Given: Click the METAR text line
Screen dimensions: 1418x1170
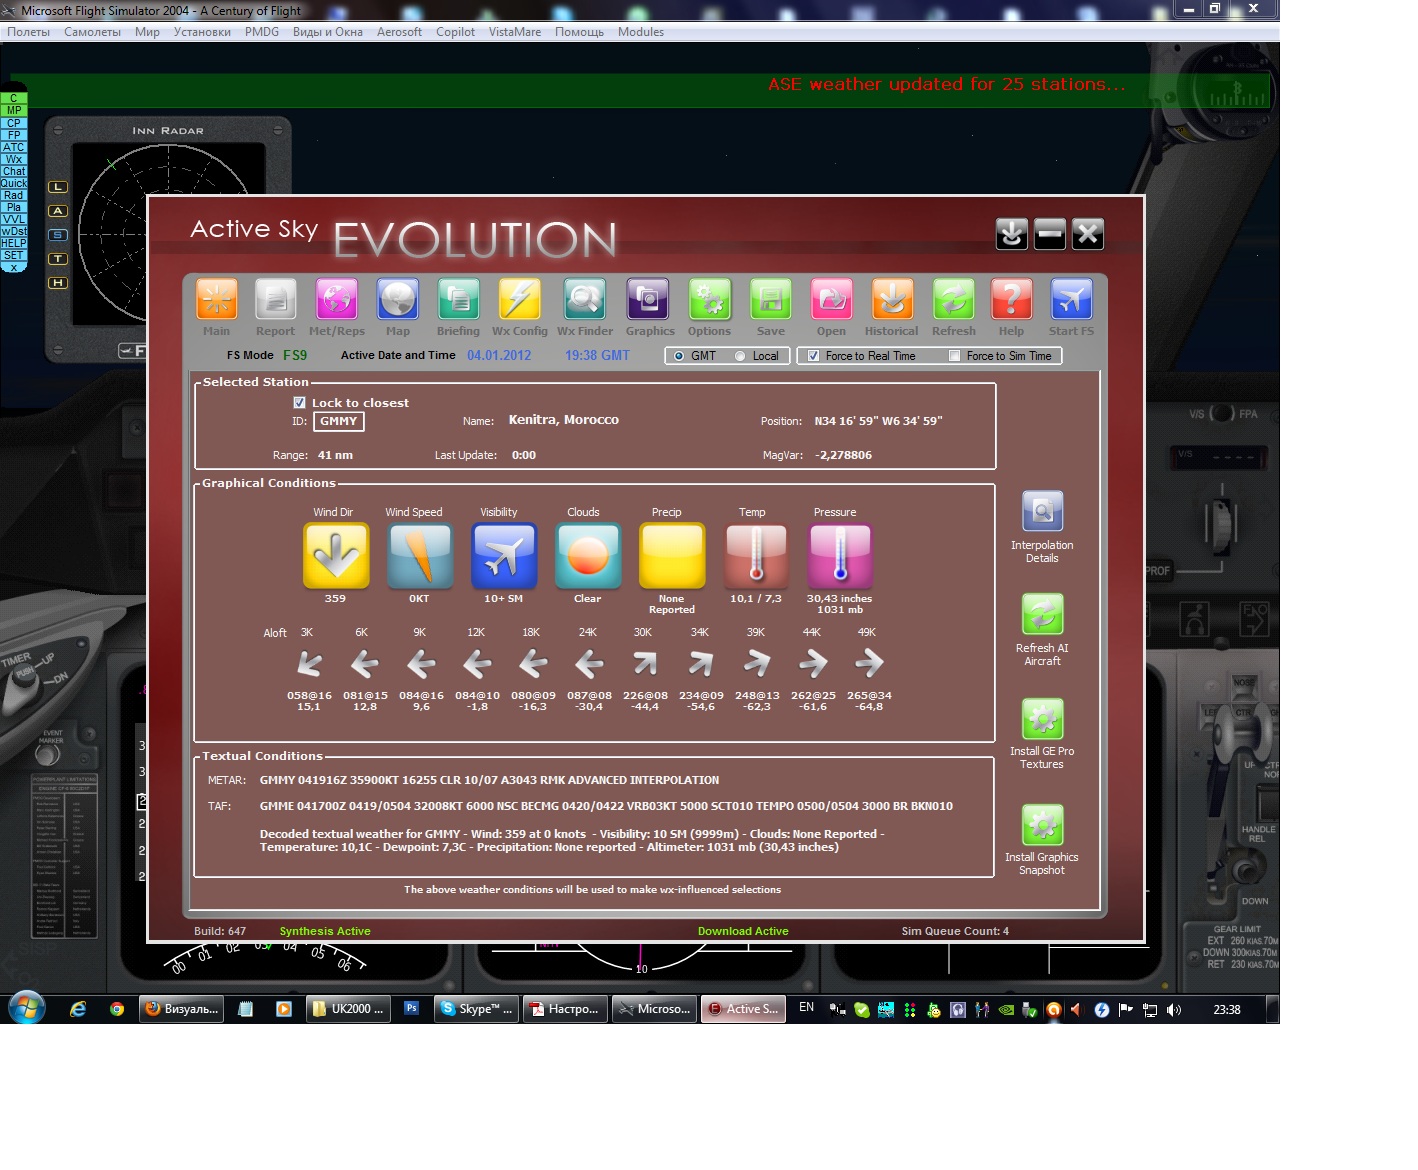Looking at the screenshot, I should click(489, 780).
